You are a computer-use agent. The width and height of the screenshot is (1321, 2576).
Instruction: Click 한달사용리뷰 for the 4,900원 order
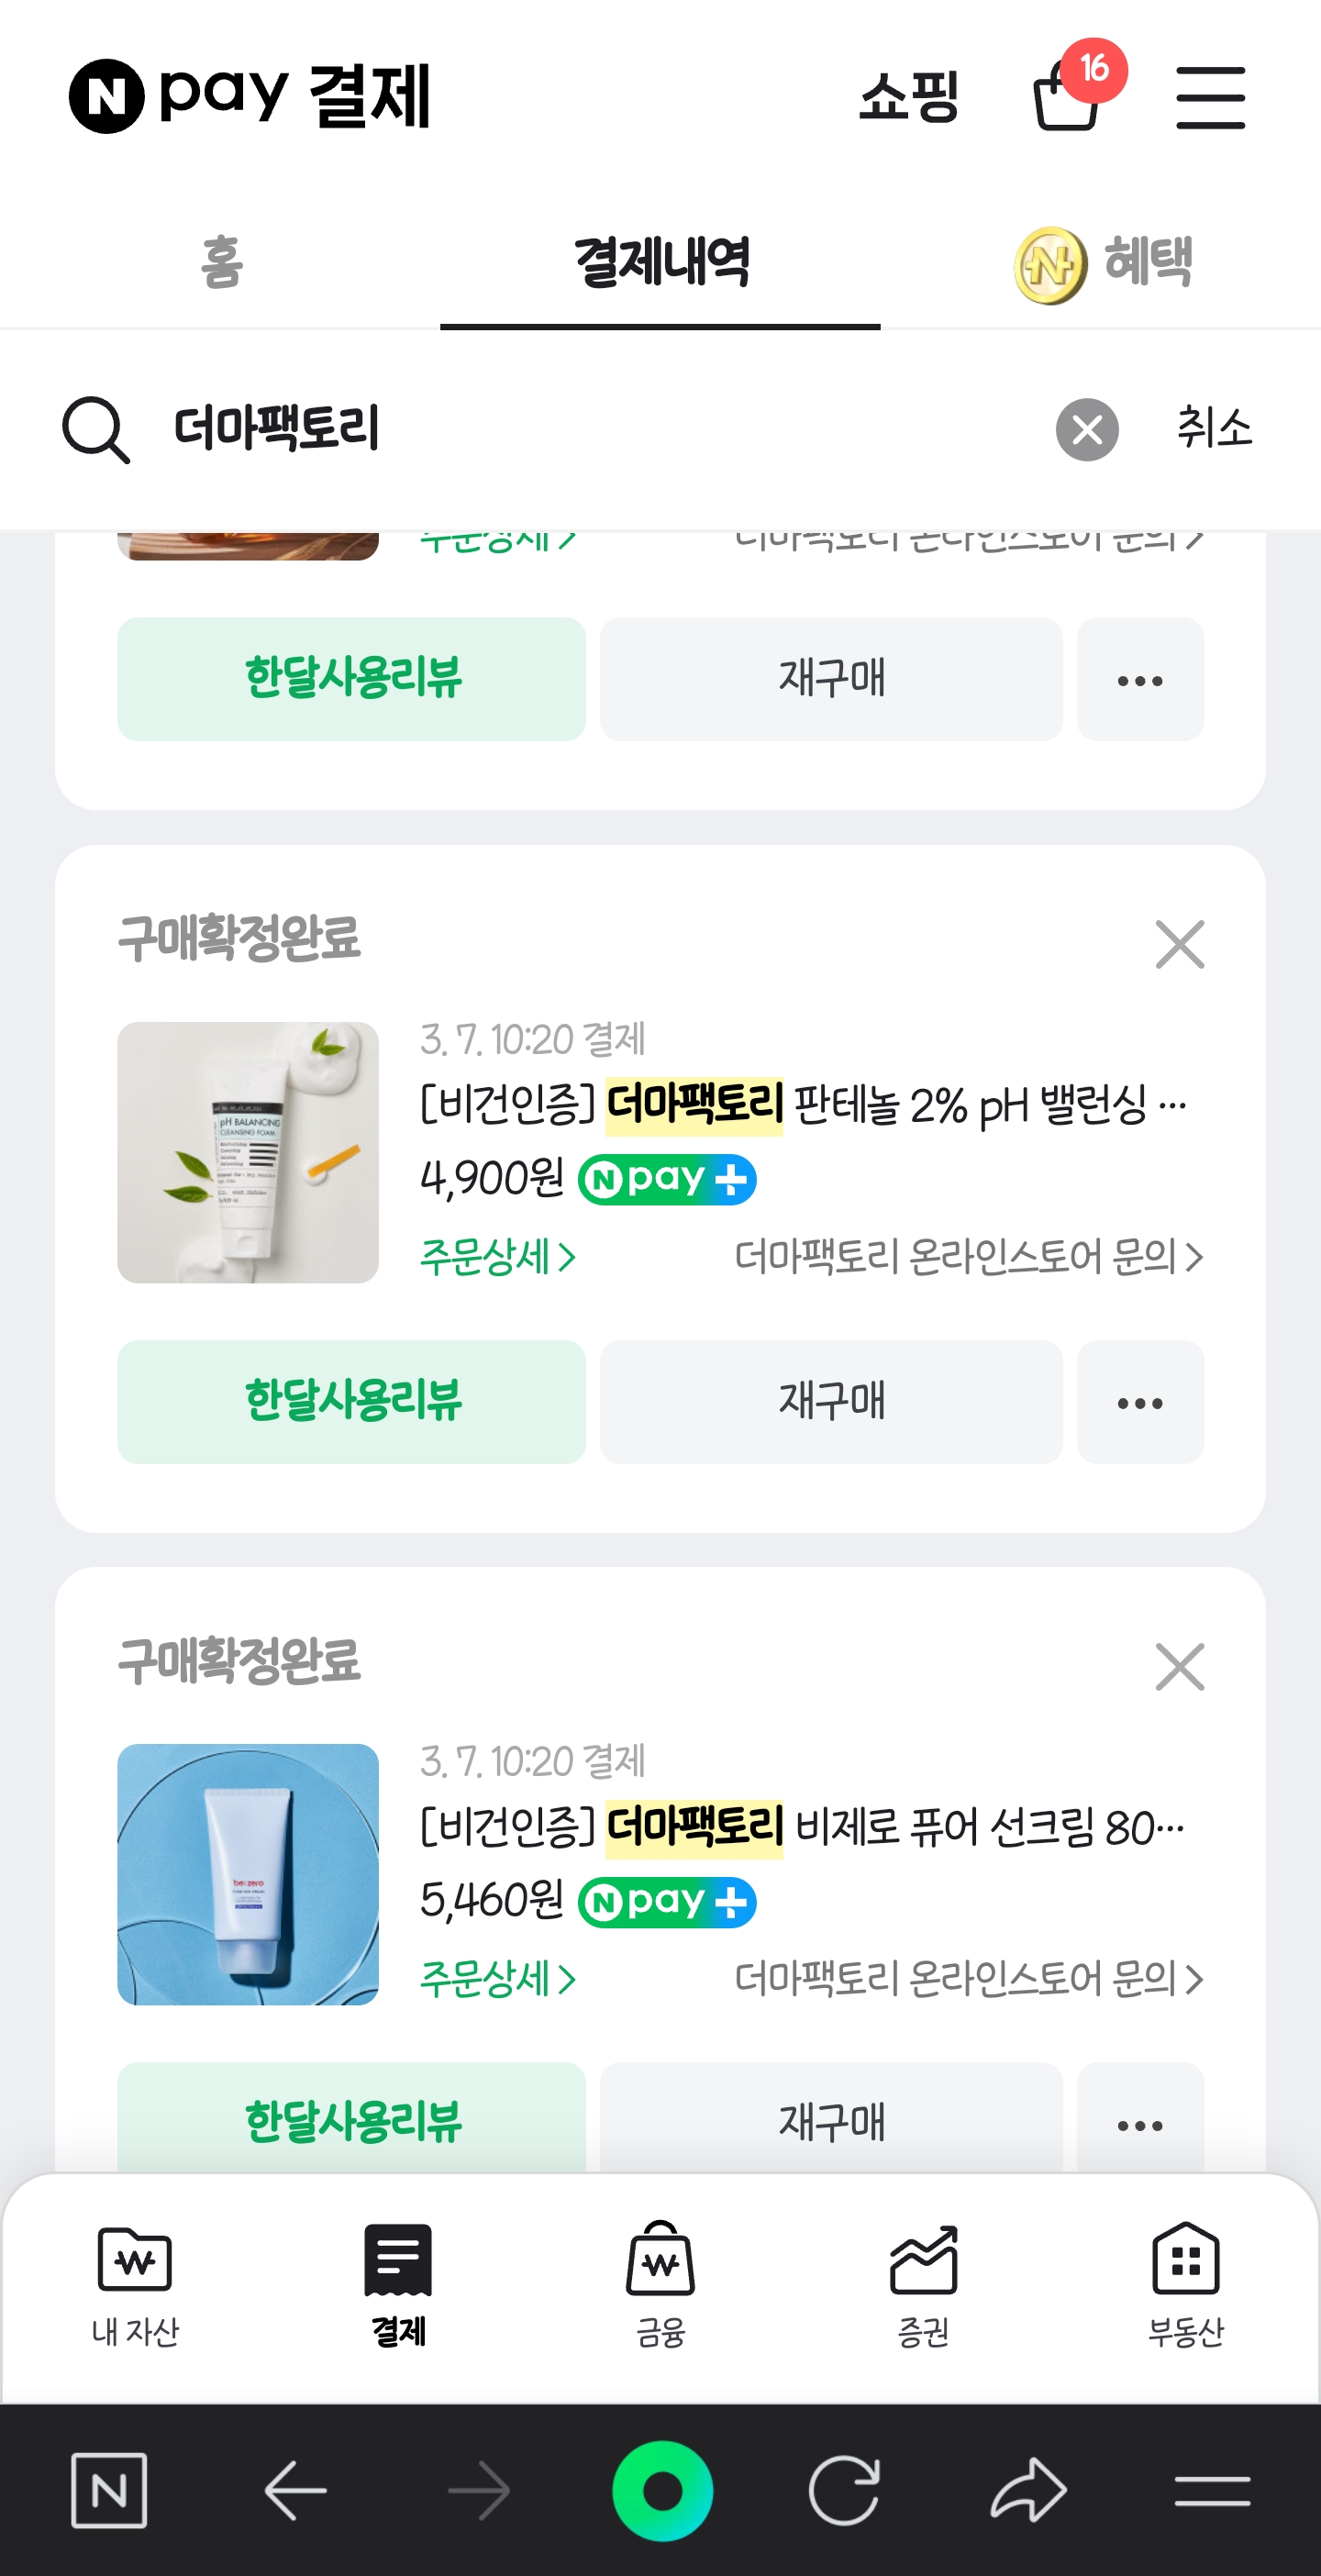click(351, 1402)
